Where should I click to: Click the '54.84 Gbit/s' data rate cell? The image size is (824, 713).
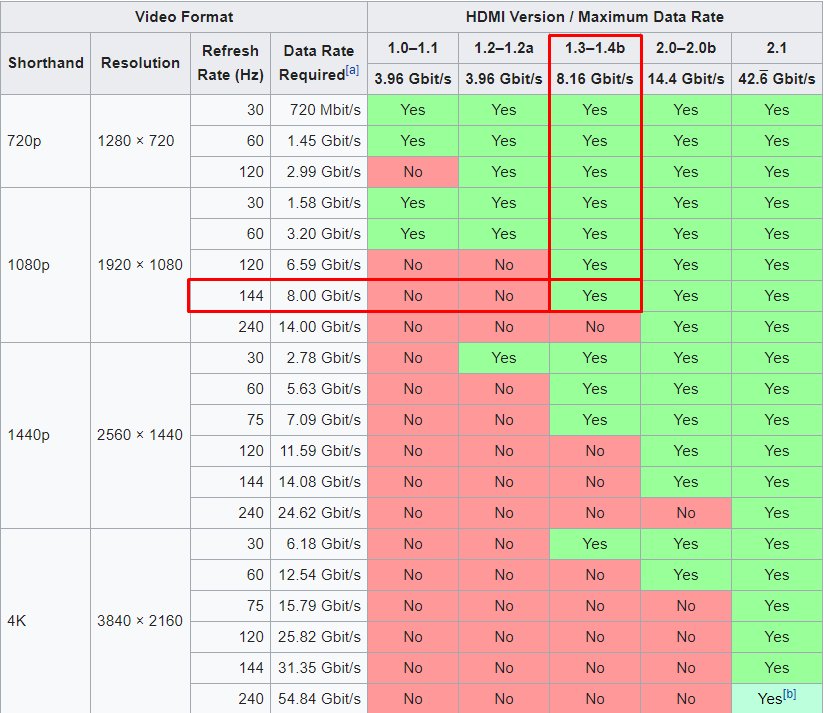[319, 699]
